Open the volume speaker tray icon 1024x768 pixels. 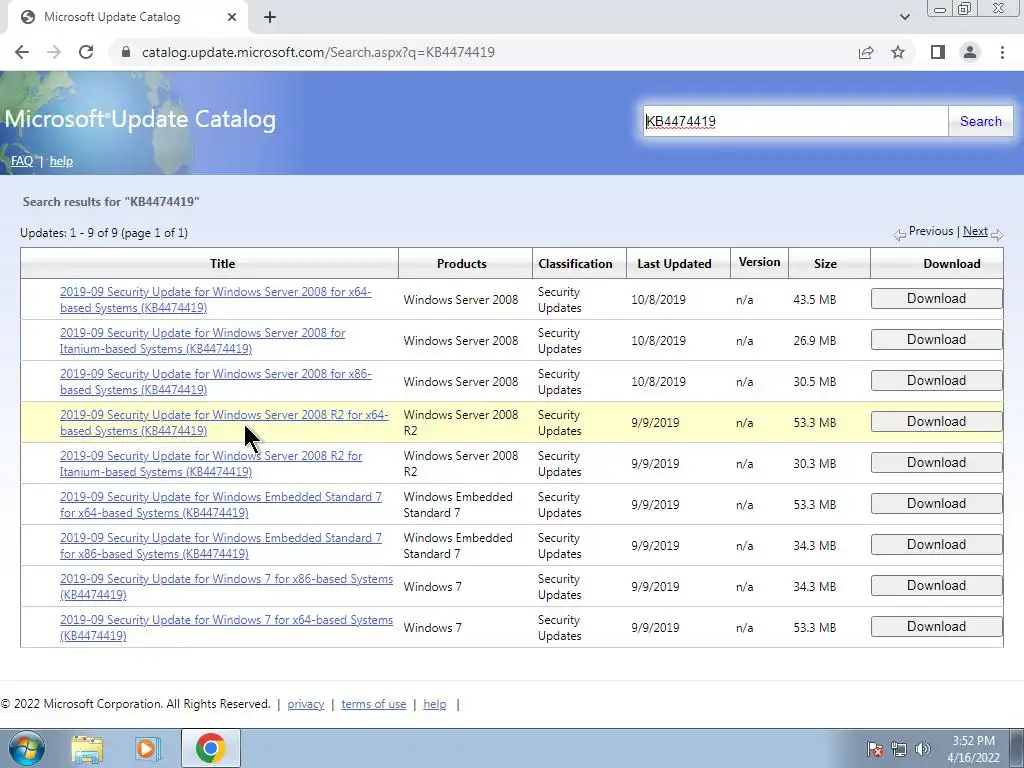tap(923, 749)
